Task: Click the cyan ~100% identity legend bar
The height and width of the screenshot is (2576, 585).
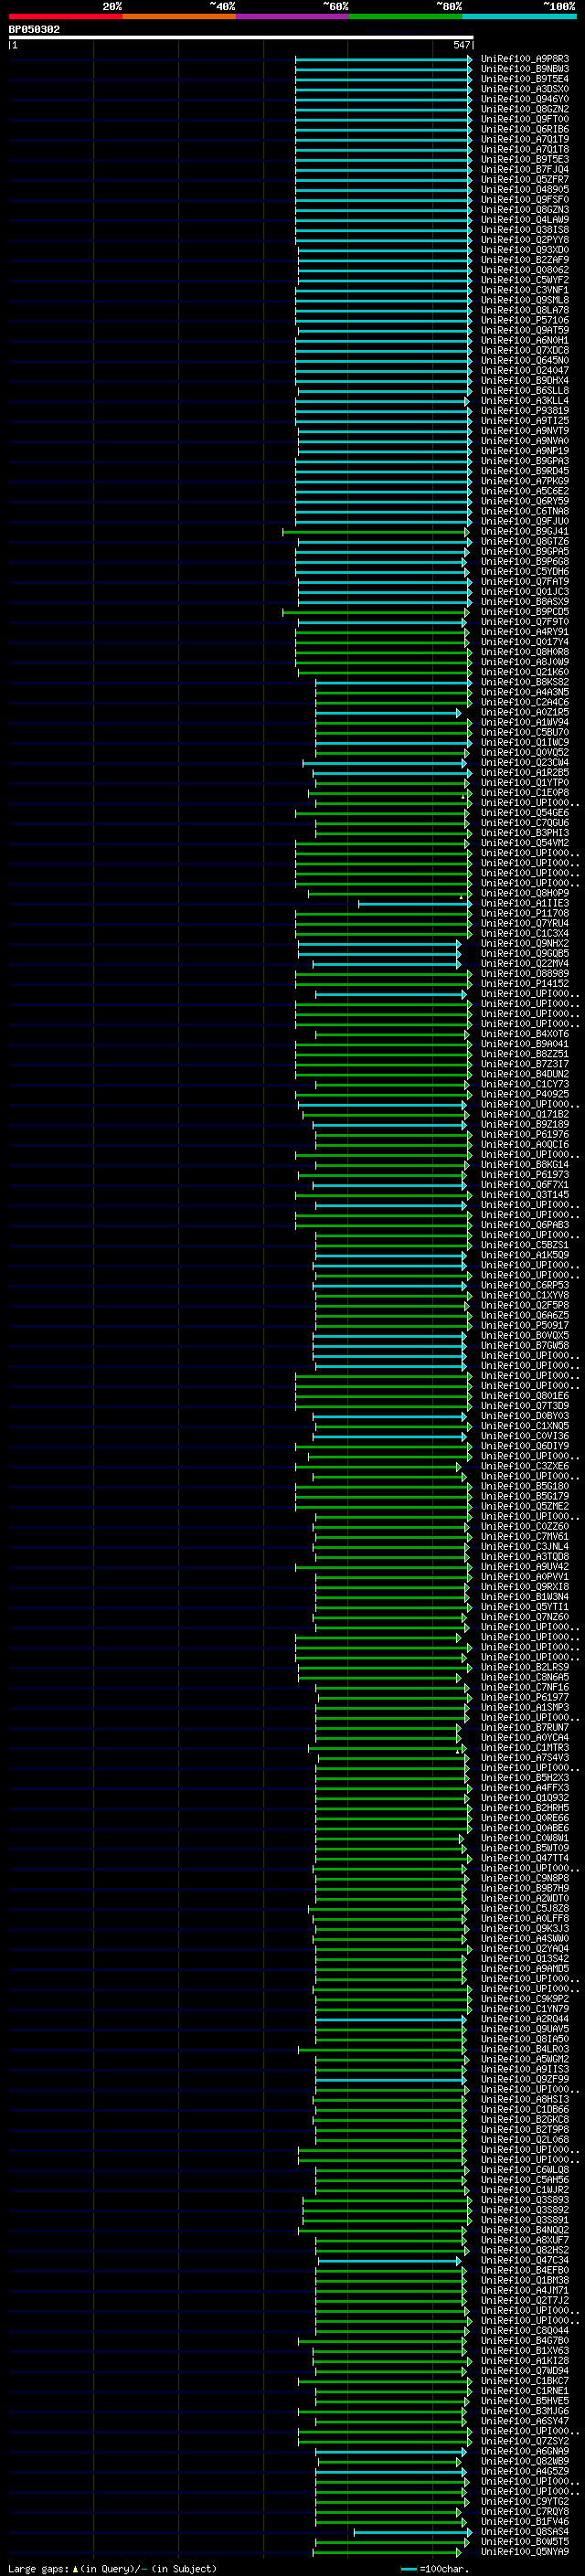Action: click(519, 16)
